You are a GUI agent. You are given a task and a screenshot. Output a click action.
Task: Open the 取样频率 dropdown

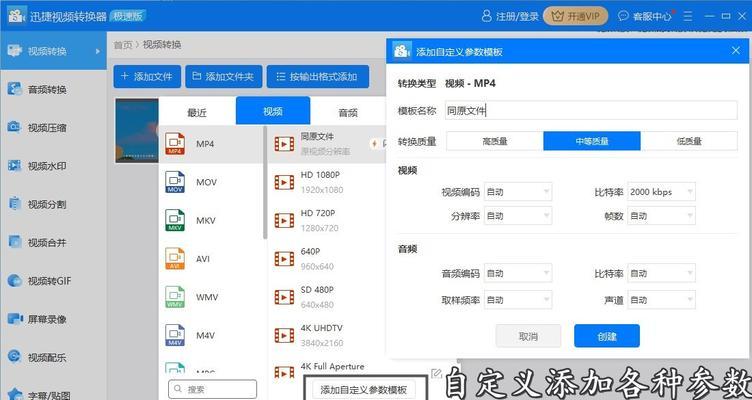click(518, 300)
